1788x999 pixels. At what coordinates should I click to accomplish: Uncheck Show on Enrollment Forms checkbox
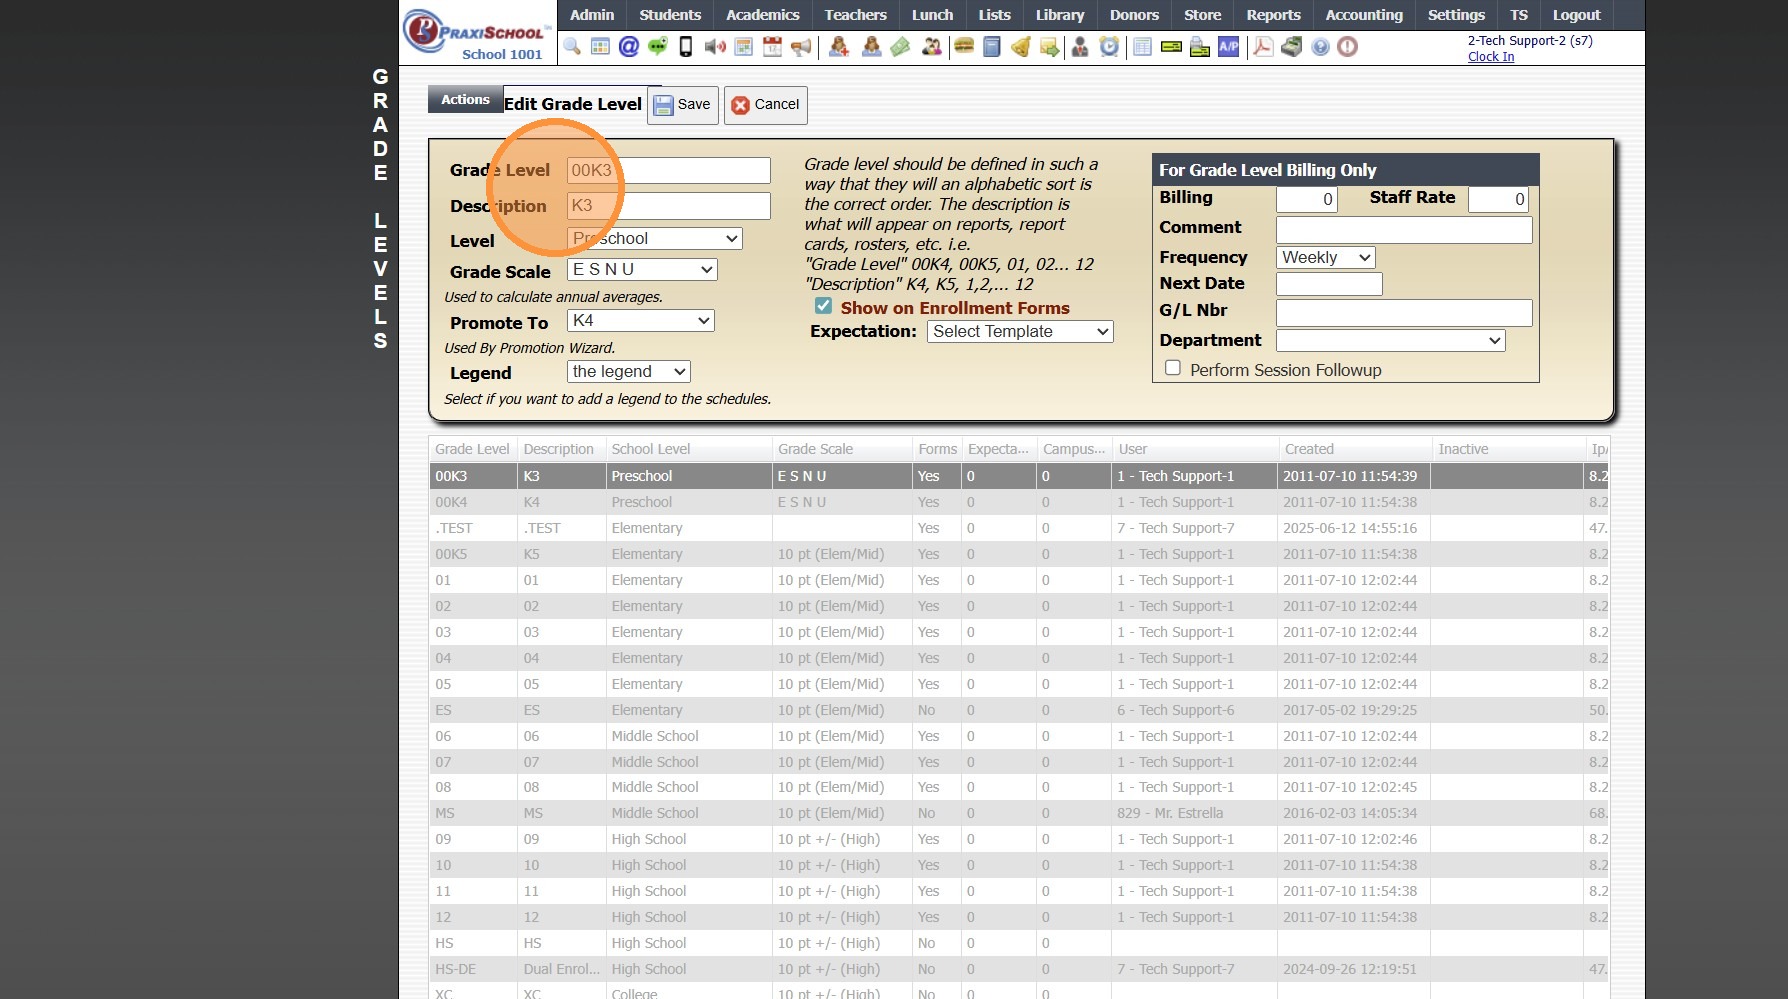823,306
